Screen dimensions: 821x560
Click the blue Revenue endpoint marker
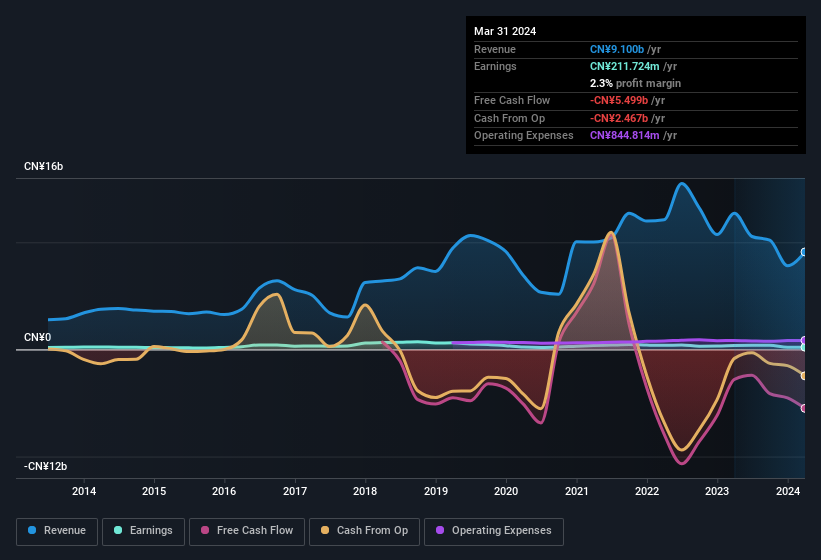(804, 252)
